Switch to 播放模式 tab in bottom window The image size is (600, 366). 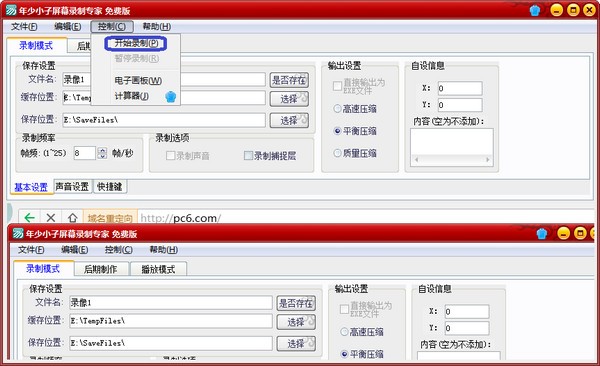point(158,269)
